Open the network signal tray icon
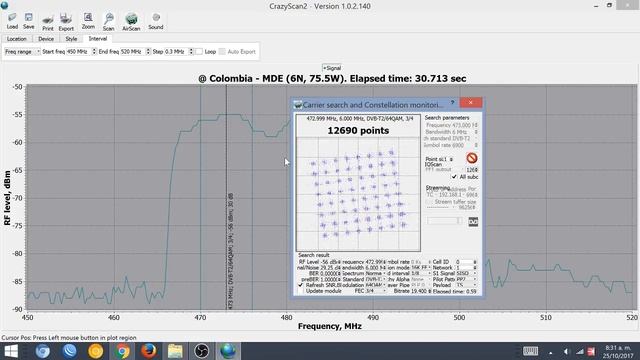Screen dimensions: 640x360 (x=580, y=351)
